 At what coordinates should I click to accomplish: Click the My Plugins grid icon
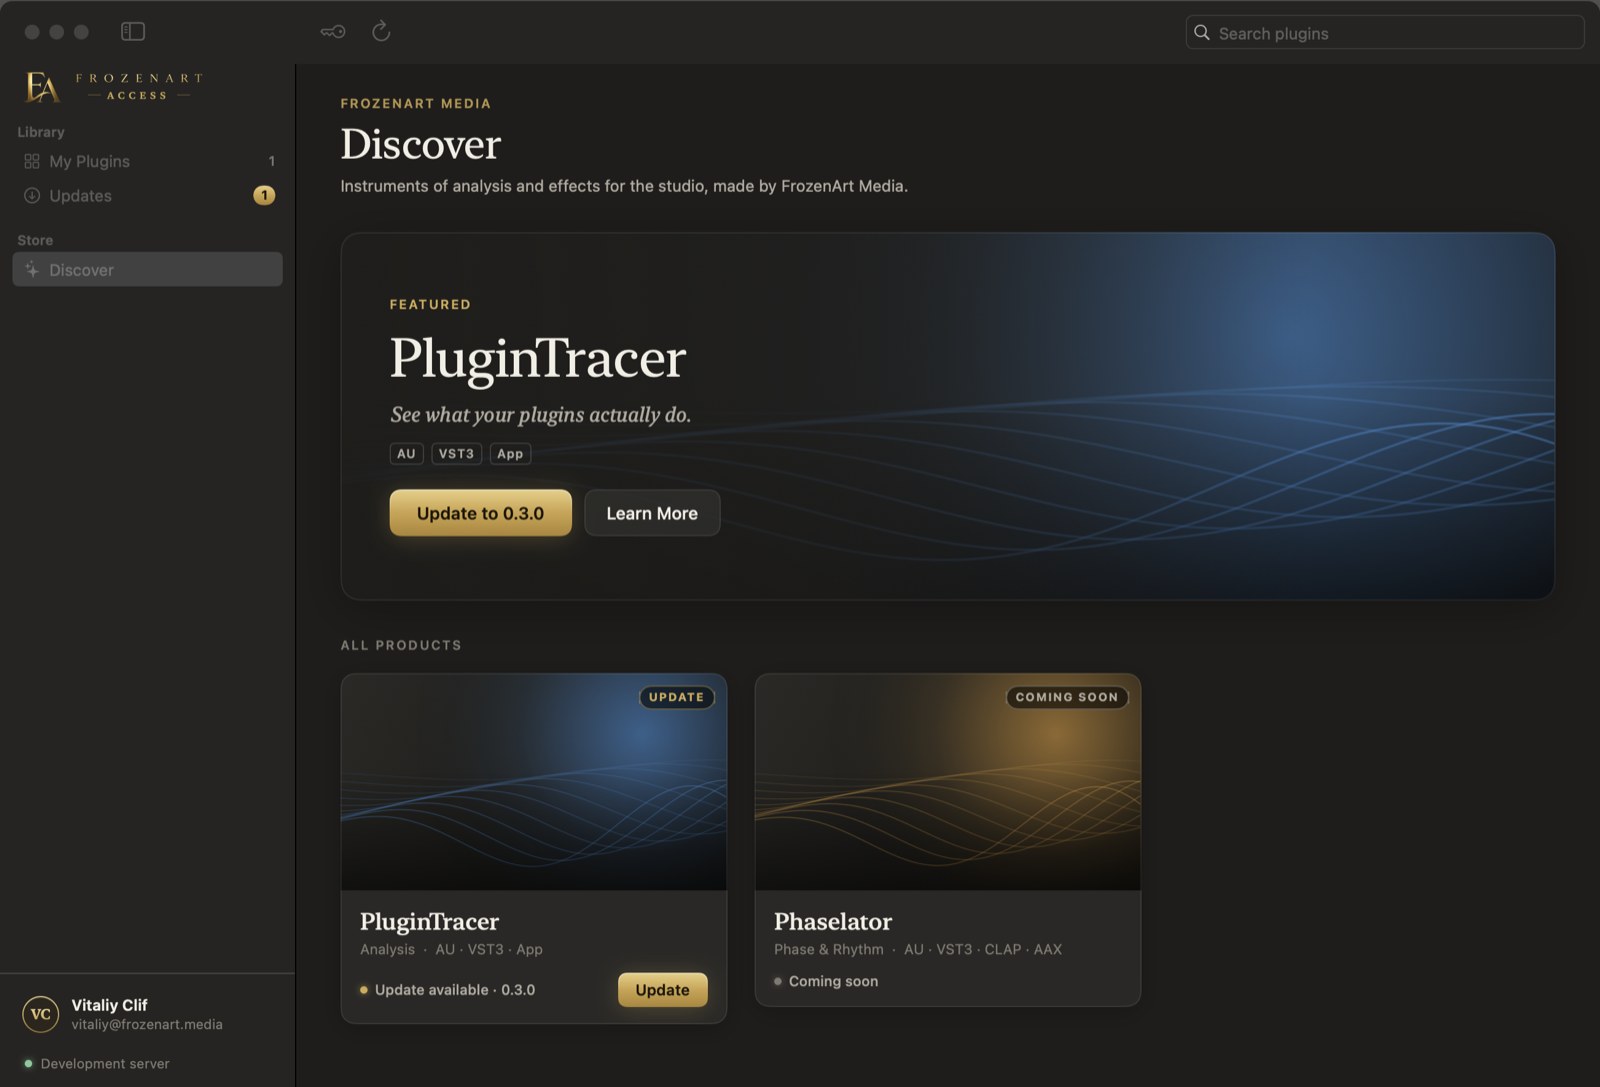click(x=32, y=161)
